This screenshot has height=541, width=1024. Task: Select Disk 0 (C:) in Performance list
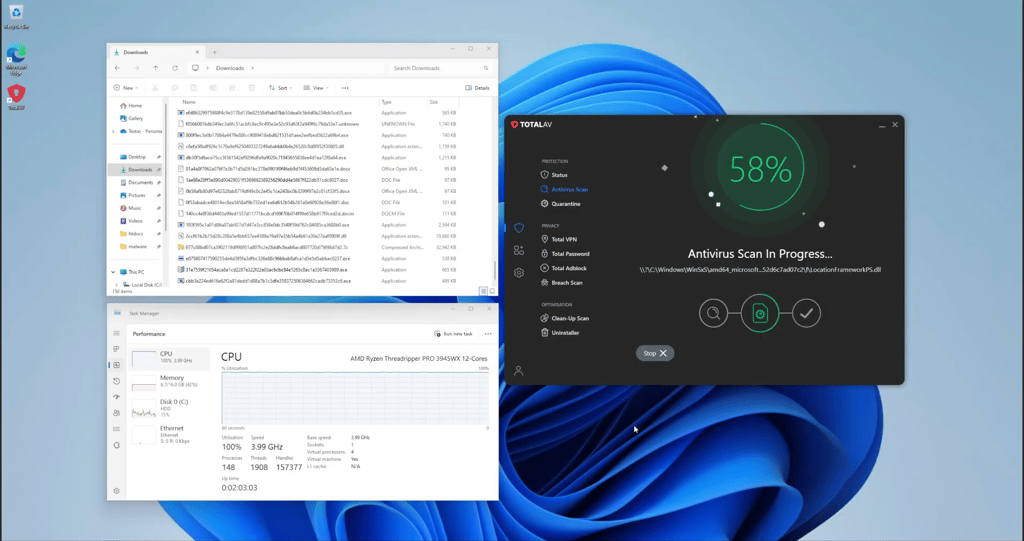[170, 408]
